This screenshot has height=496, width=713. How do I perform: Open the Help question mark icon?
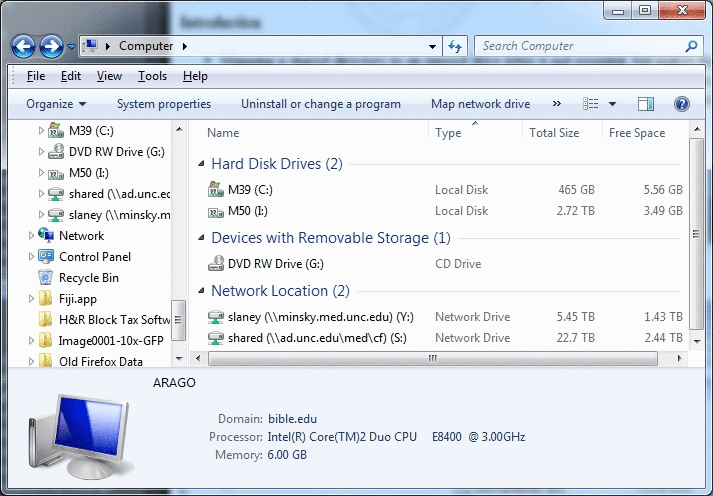coord(682,104)
